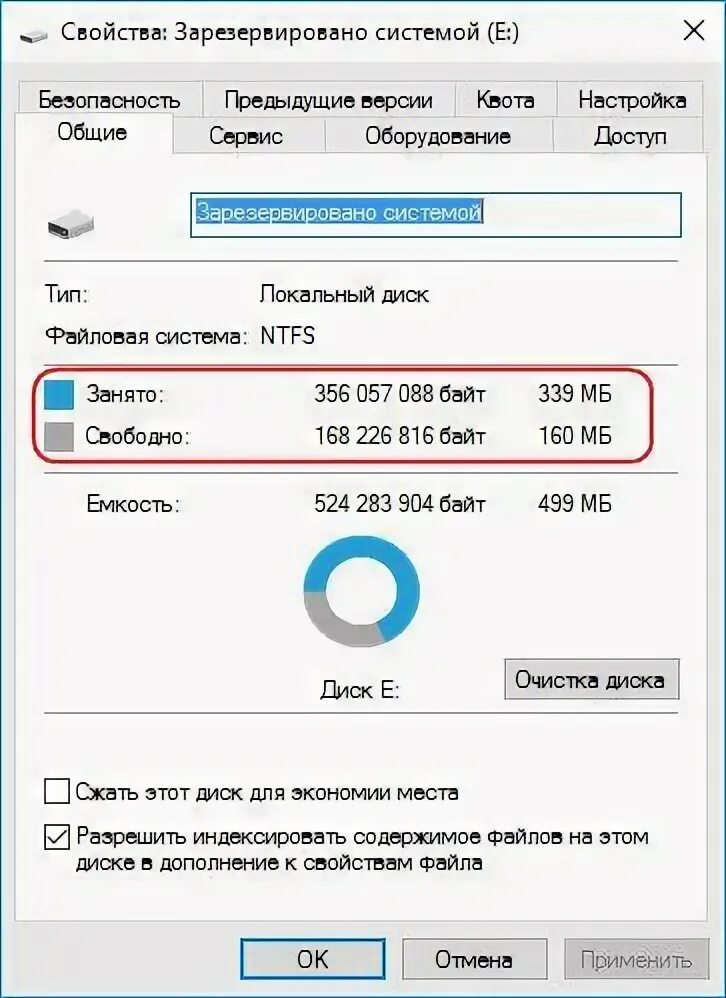
Task: Open the Оборудование tab
Action: (438, 136)
